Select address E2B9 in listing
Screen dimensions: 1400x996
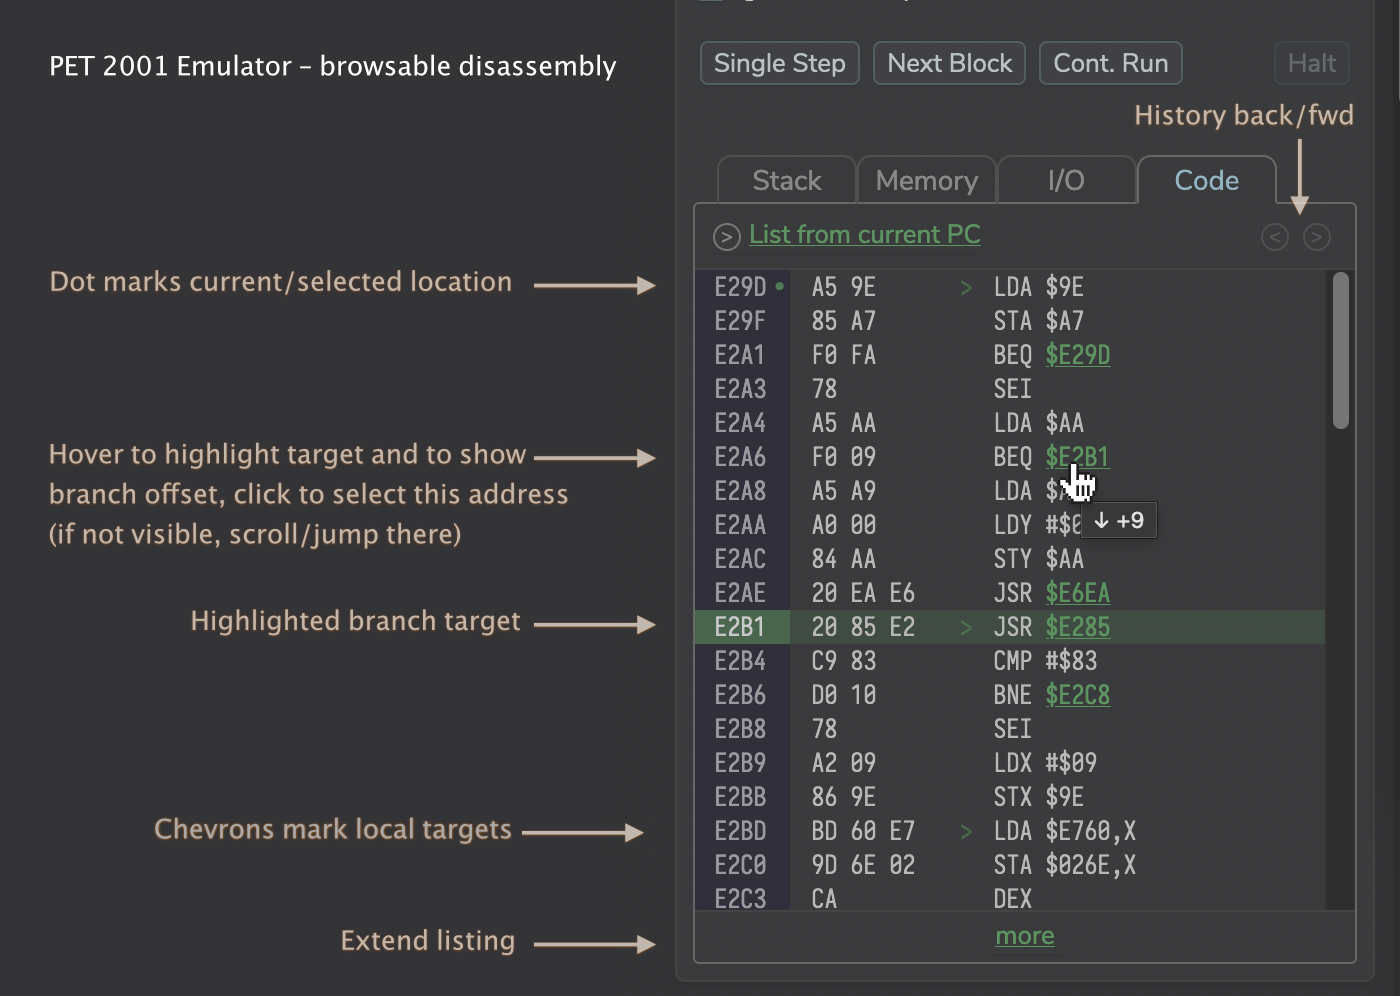[740, 763]
